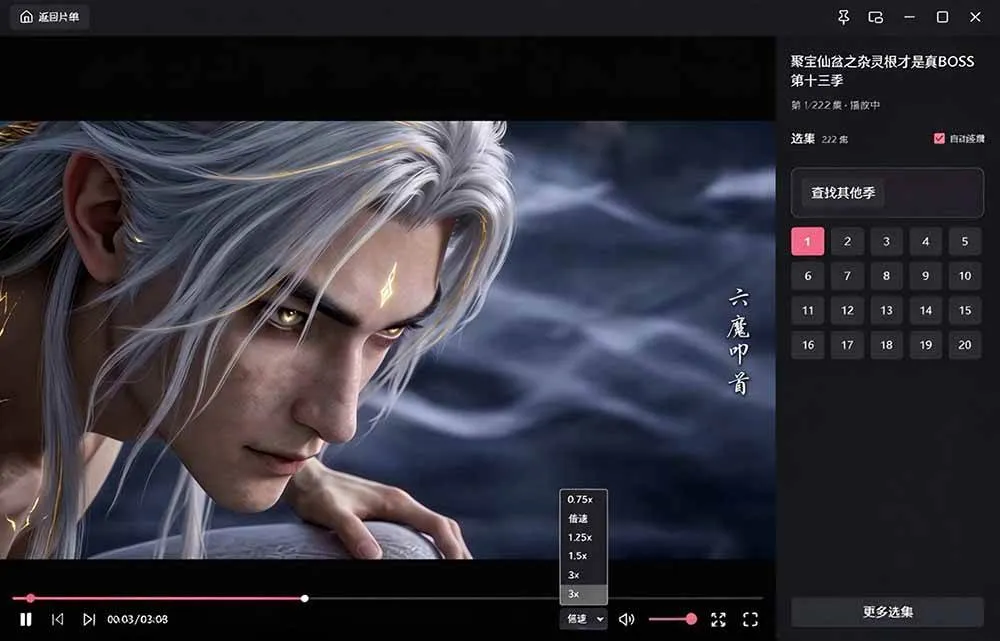Skip to the next episode with the skip-forward icon

[89, 619]
